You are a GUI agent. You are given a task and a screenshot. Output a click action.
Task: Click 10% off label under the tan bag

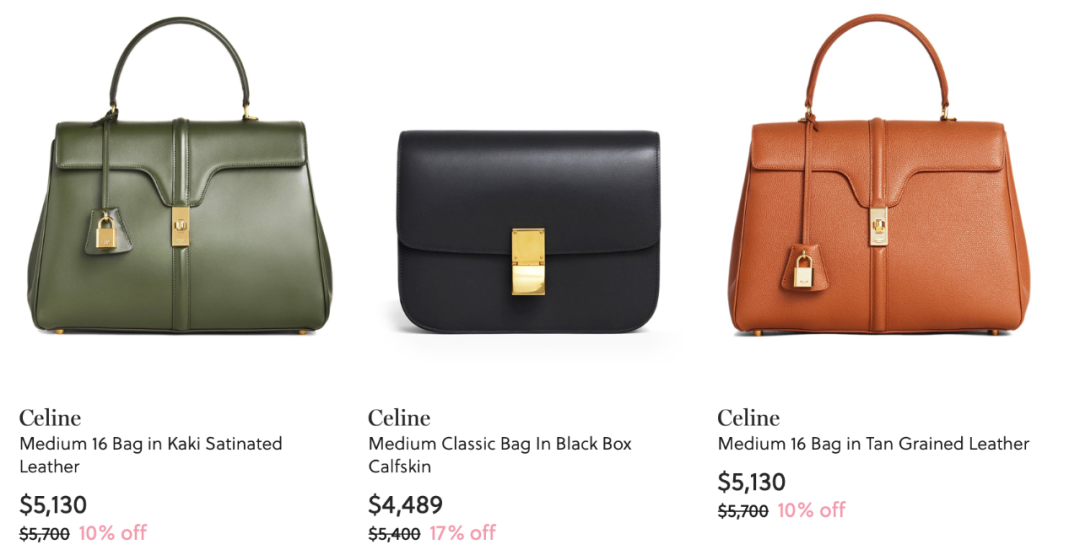tap(811, 510)
